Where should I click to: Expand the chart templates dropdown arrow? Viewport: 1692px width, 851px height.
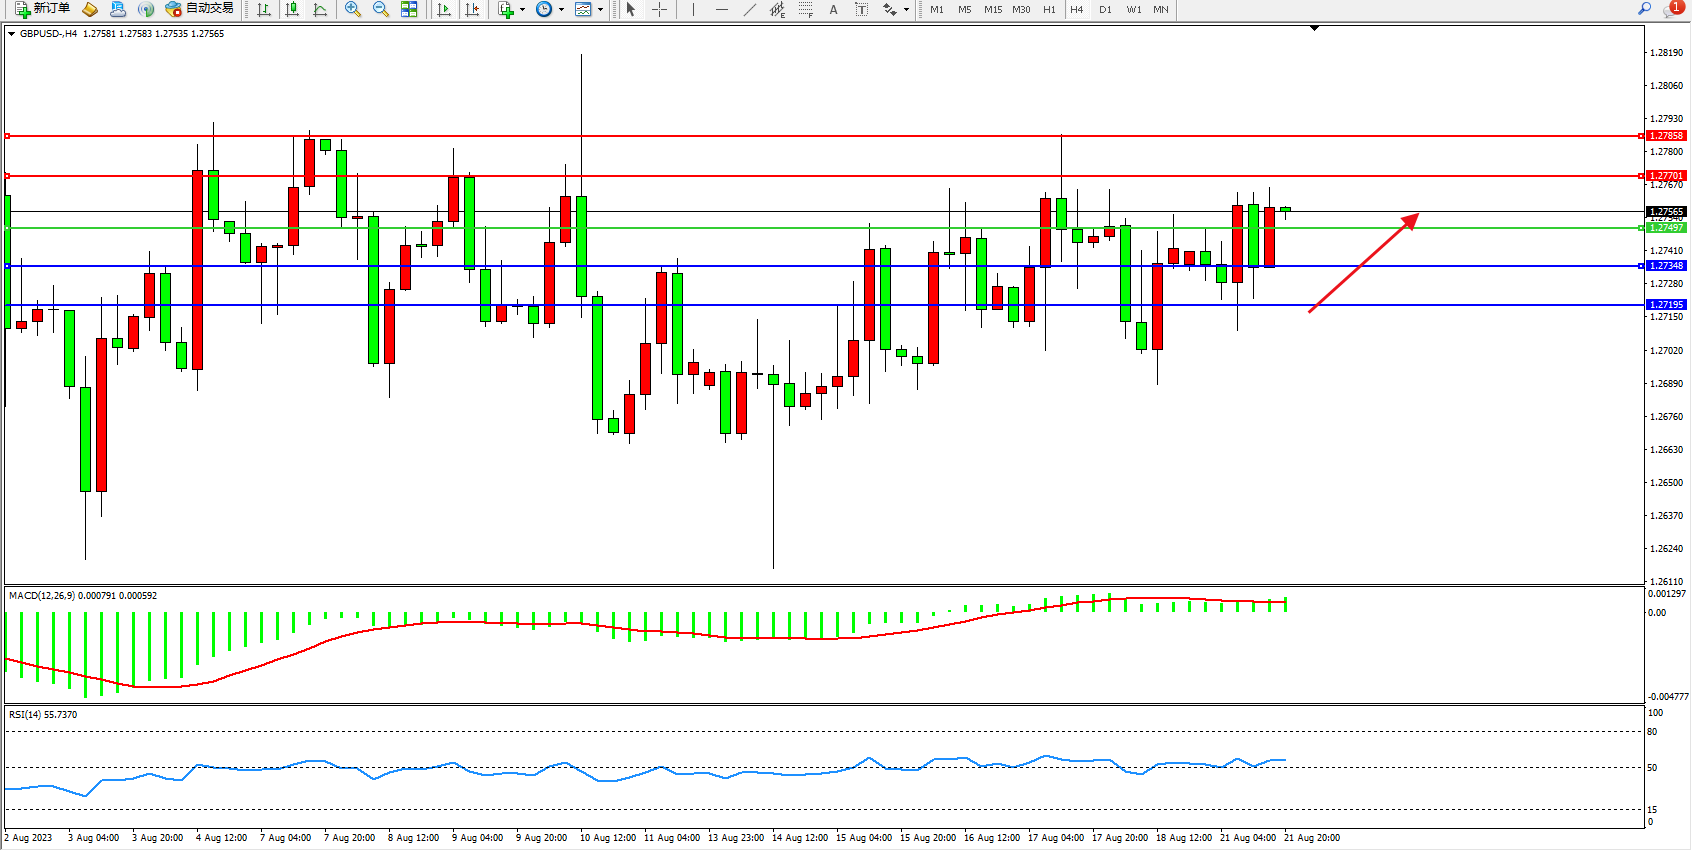tap(600, 10)
